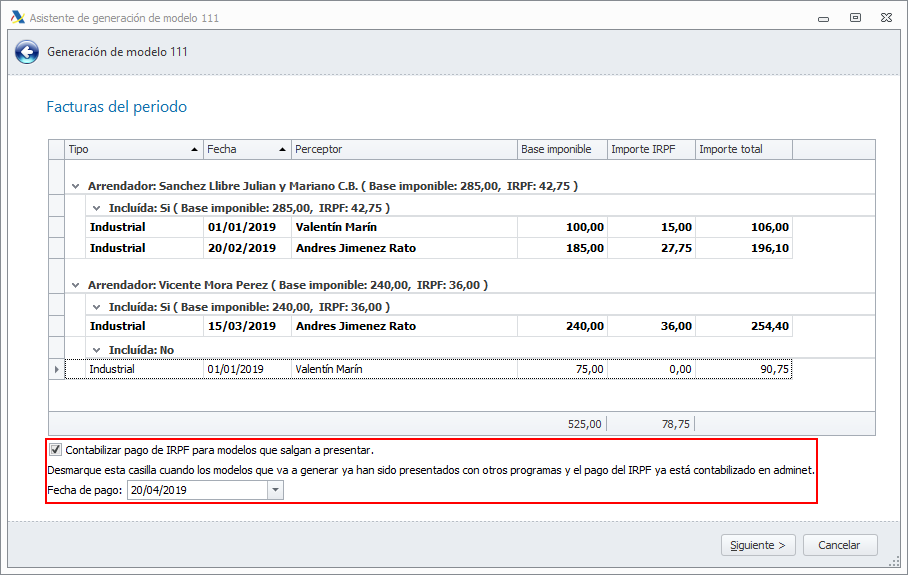The image size is (908, 575).
Task: Uncheck Contabilizar pago de IRPF checkbox
Action: (55, 450)
